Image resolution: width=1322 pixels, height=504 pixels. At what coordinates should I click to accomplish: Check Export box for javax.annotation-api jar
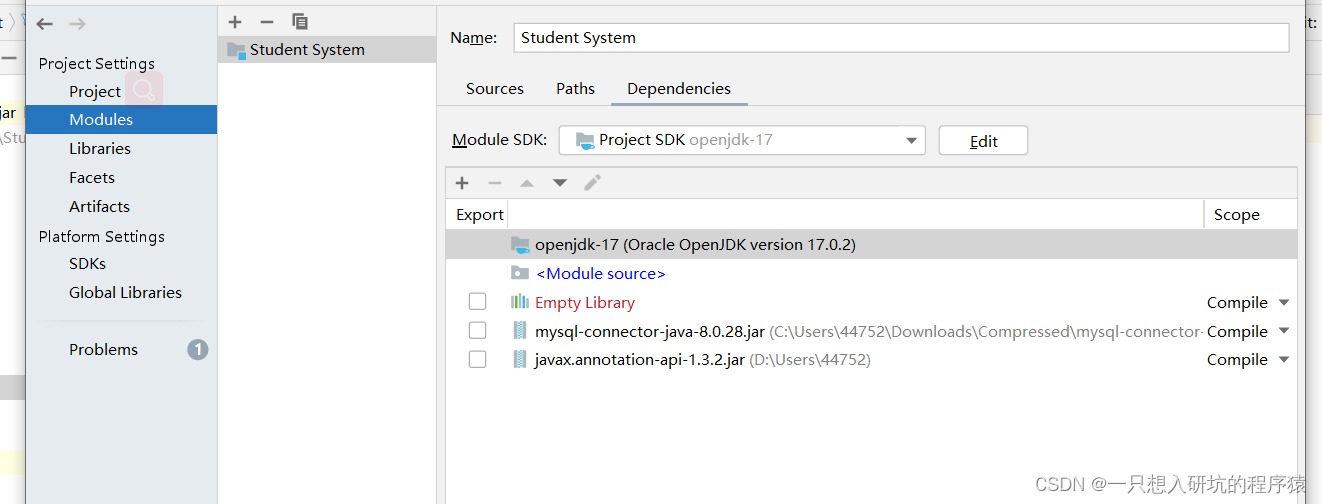[477, 359]
